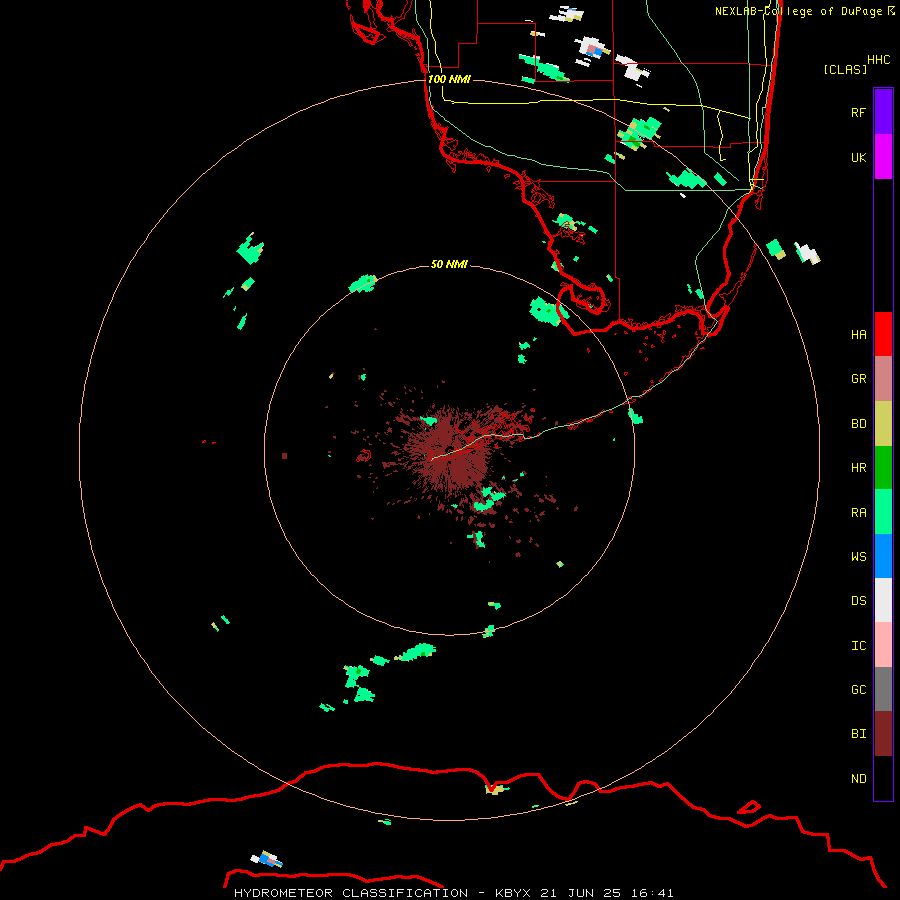The height and width of the screenshot is (900, 900).
Task: Click the BI legend label
Action: click(x=858, y=734)
